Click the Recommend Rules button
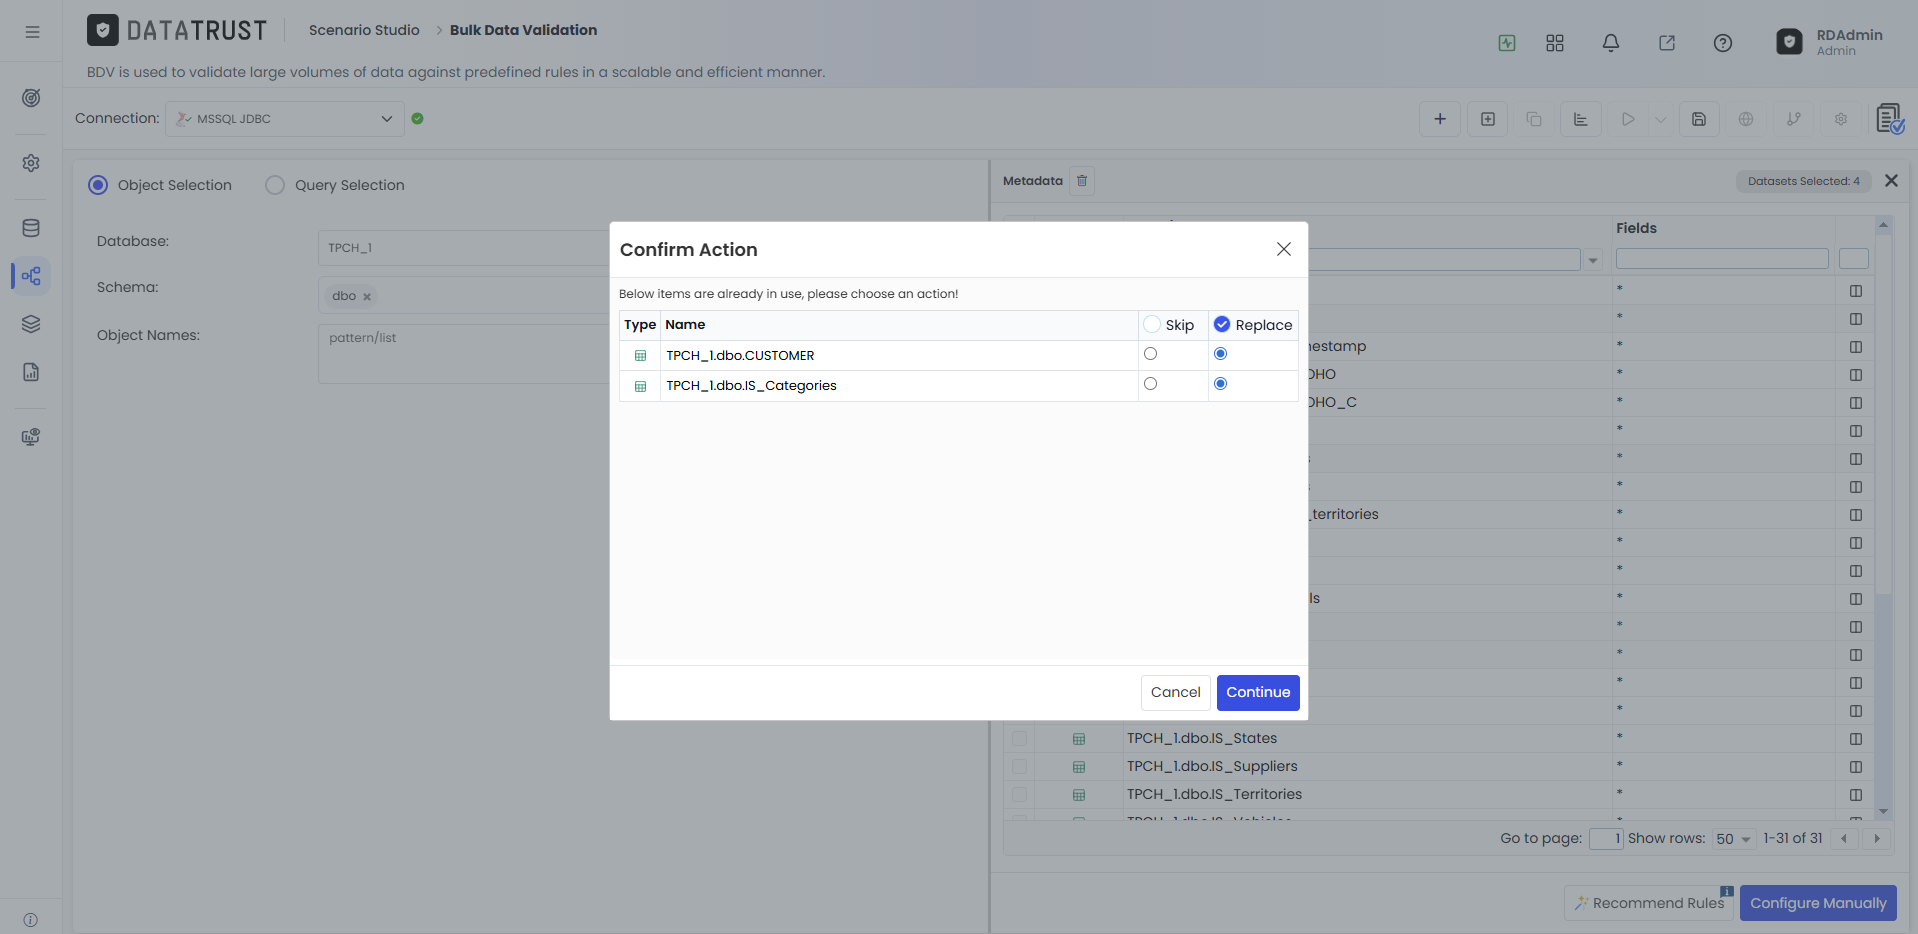Viewport: 1918px width, 934px height. click(x=1648, y=903)
